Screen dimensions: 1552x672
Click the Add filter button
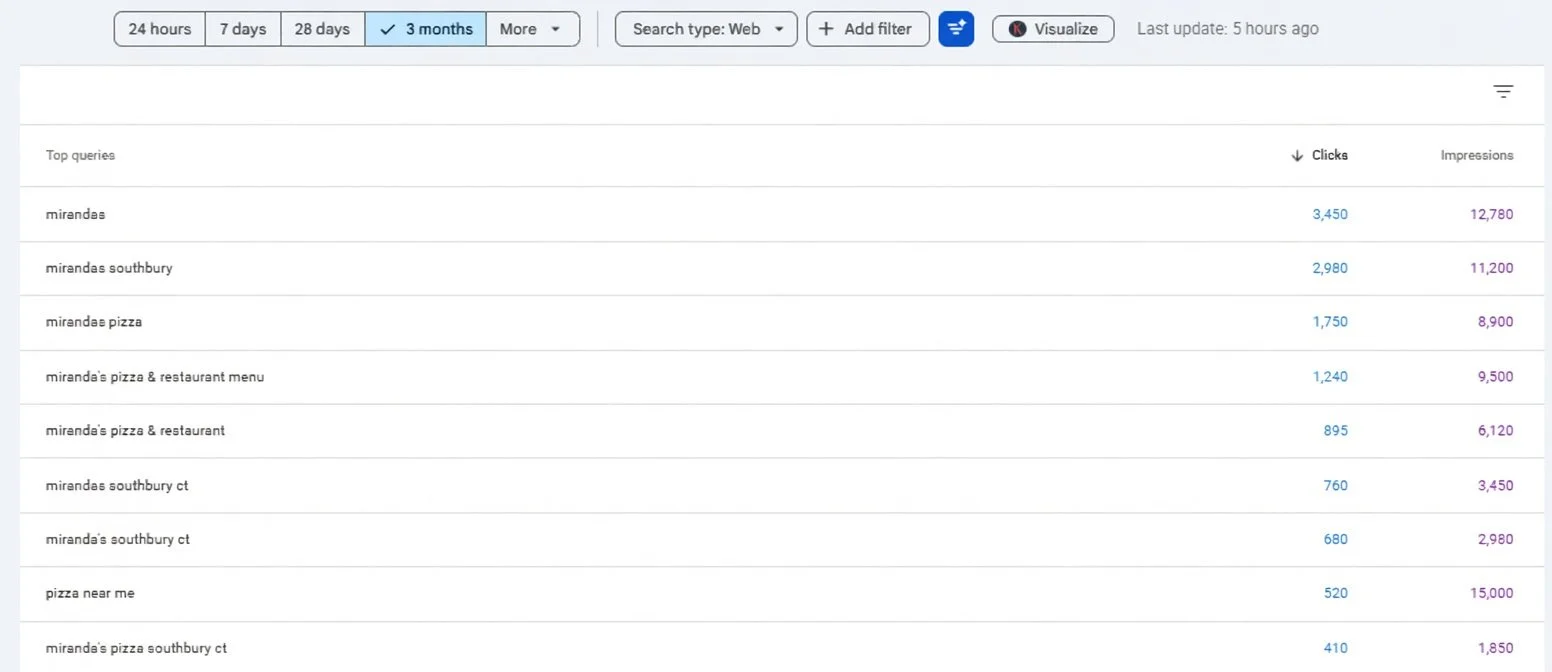[867, 29]
